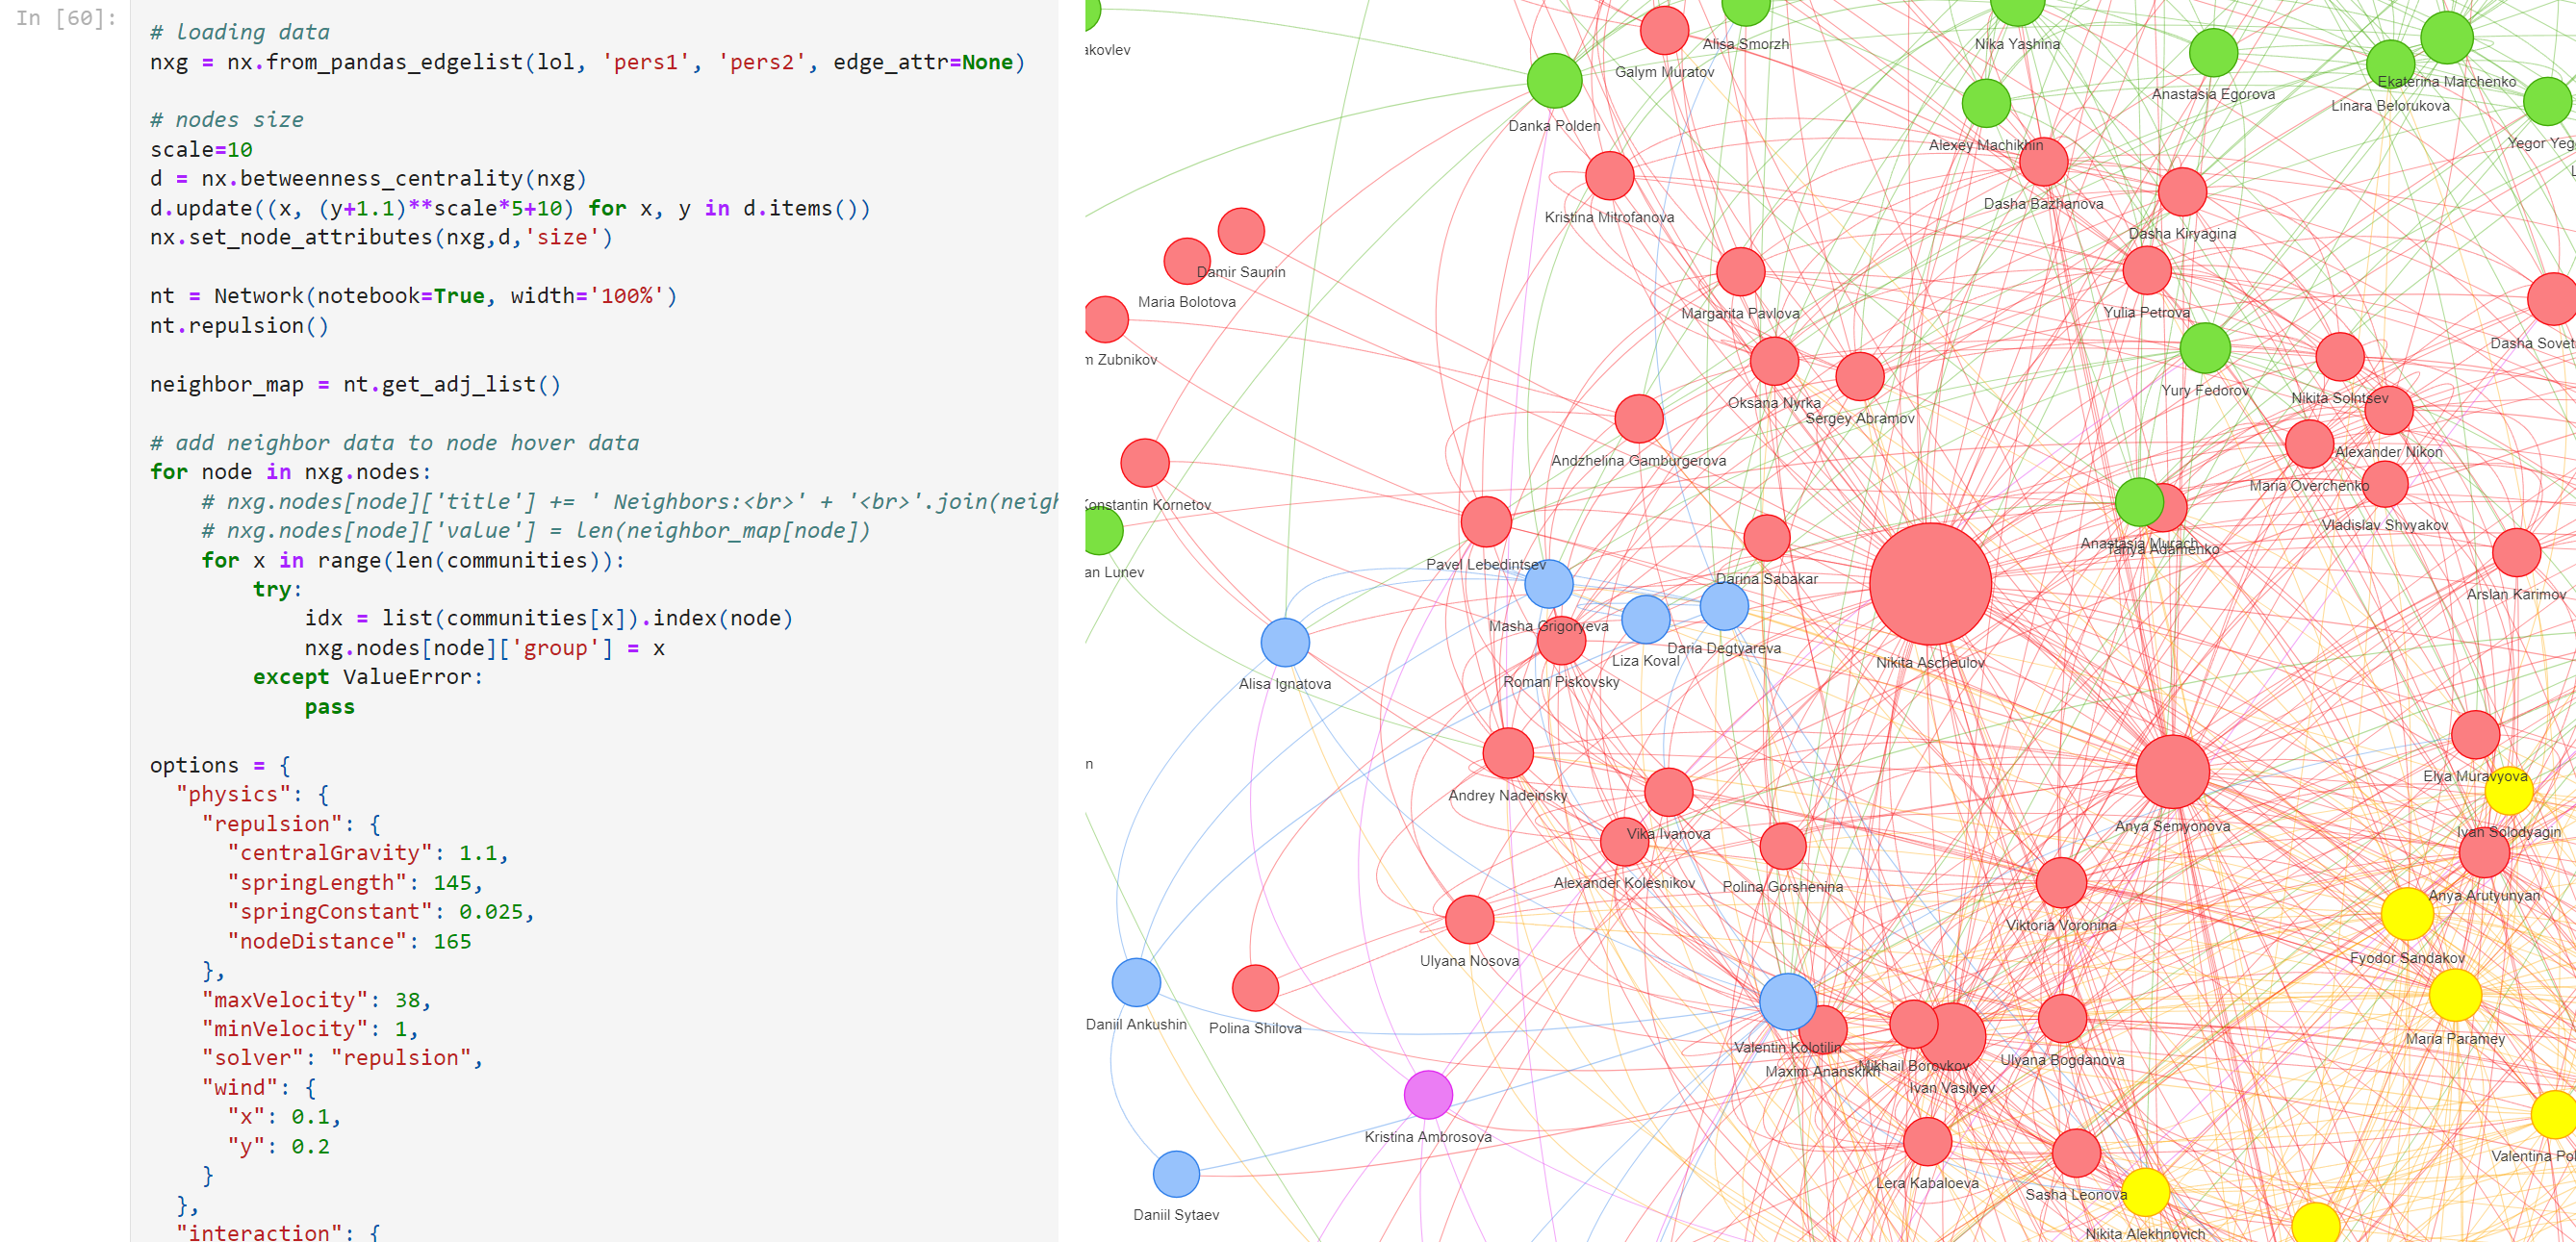Click the '# loading data' comment line
The image size is (2576, 1242).
pos(239,32)
